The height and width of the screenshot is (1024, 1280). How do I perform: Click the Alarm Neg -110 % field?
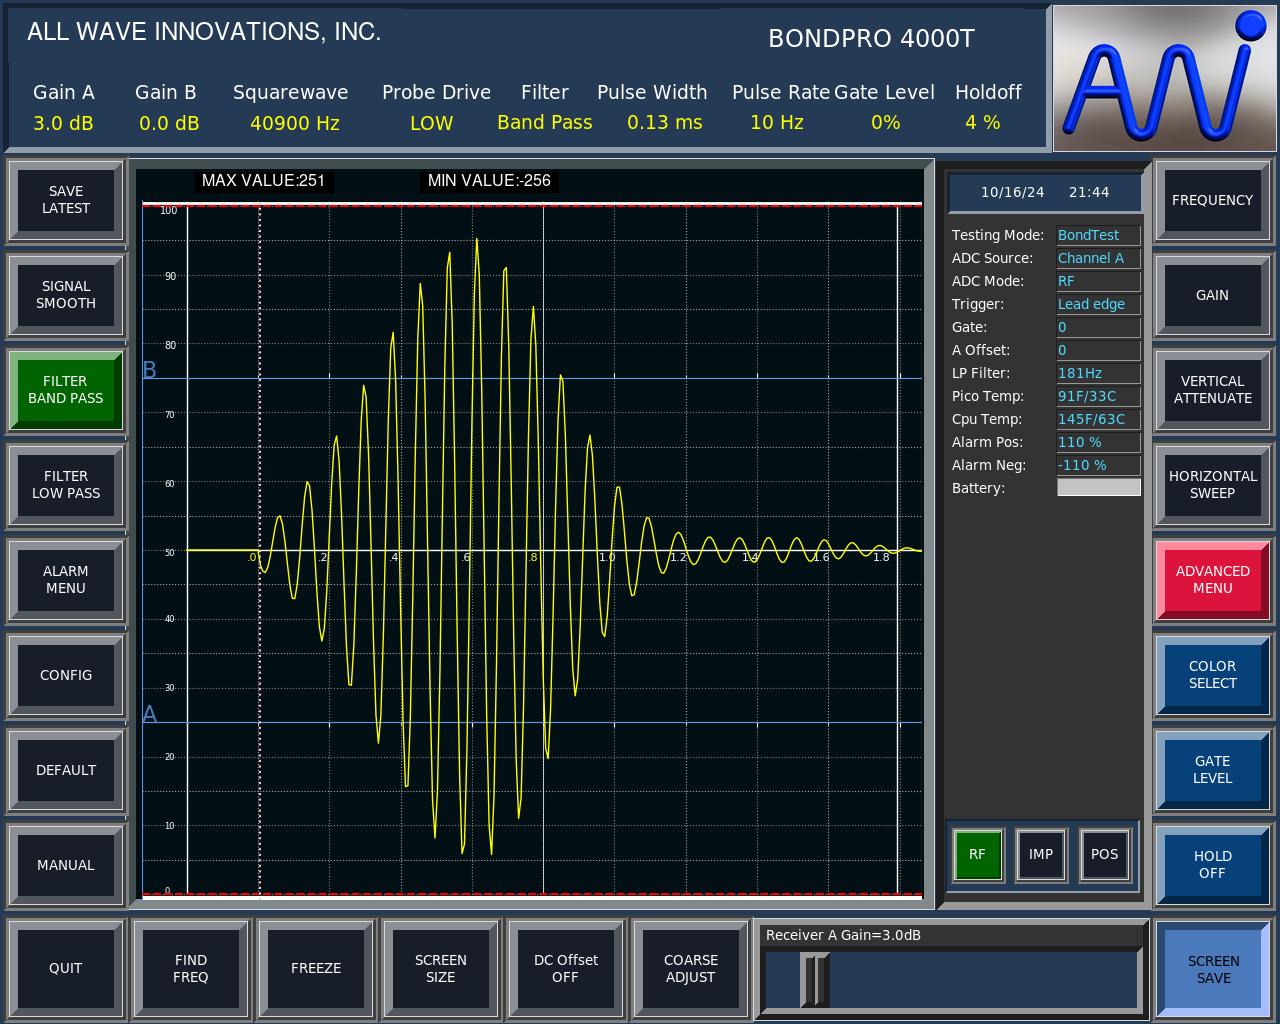1098,465
